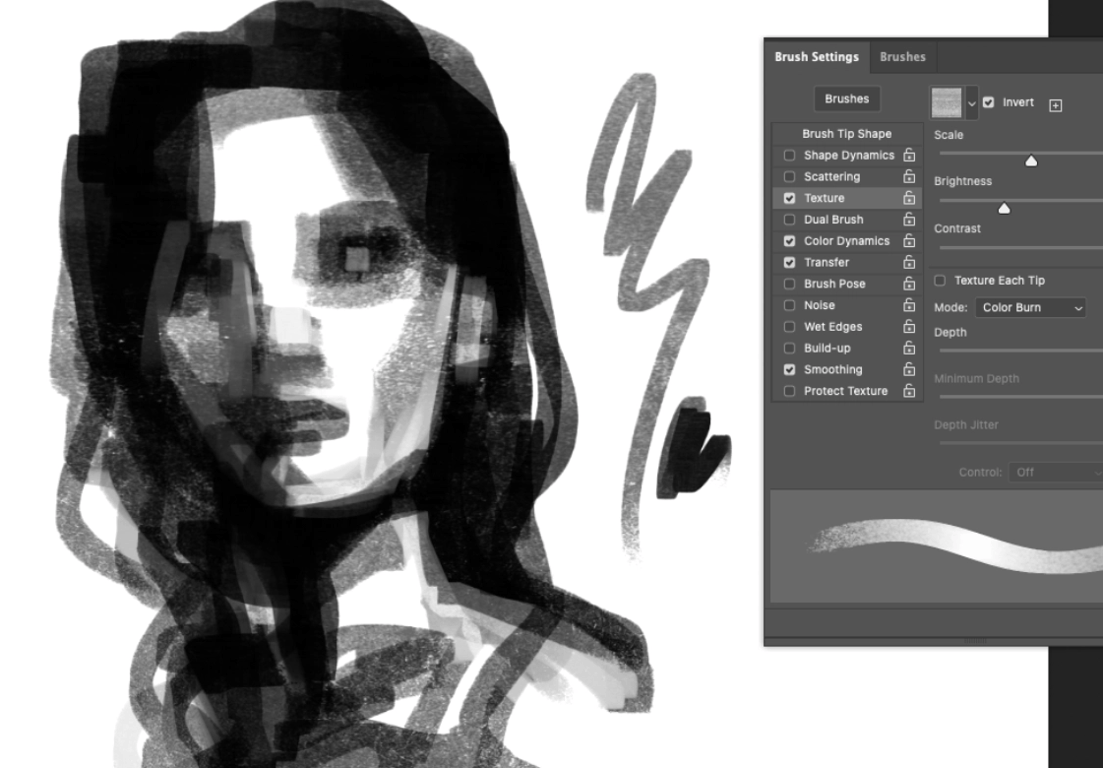Viewport: 1103px width, 768px height.
Task: Open the Control dropdown set to Off
Action: [1056, 473]
